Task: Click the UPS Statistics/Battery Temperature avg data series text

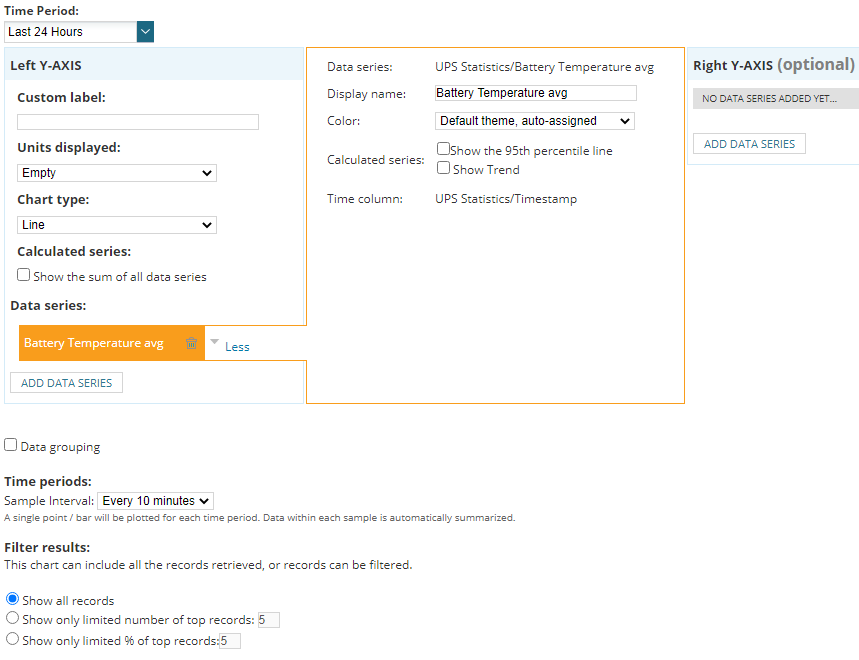Action: [x=545, y=67]
